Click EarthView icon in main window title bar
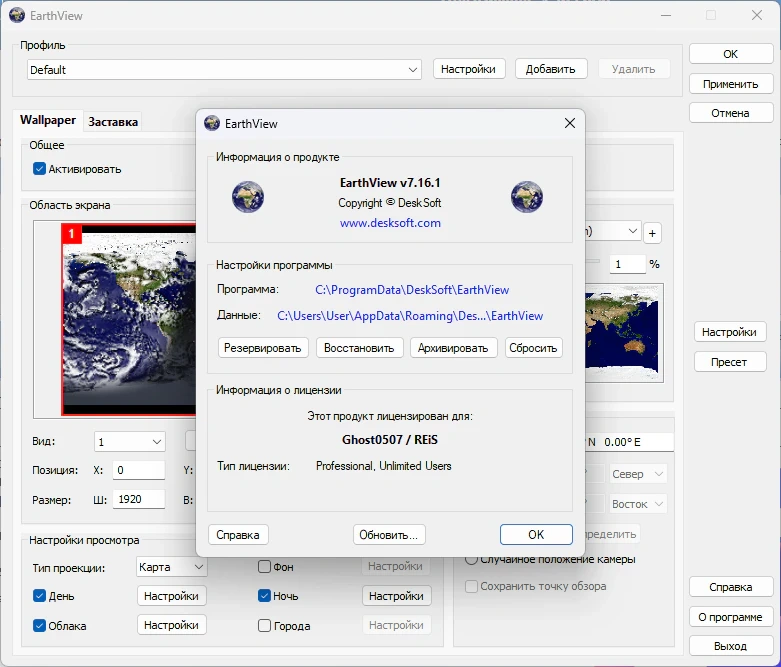Screen dimensions: 781x667 click(x=17, y=15)
